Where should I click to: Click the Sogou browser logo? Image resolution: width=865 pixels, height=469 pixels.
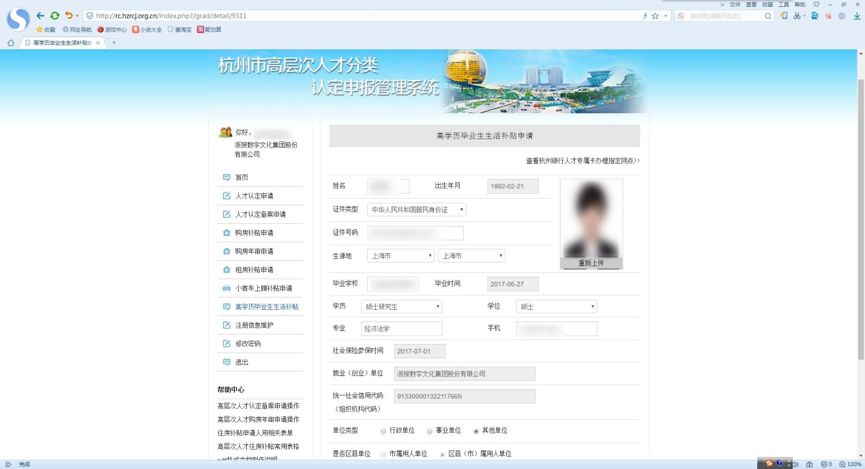coord(18,20)
